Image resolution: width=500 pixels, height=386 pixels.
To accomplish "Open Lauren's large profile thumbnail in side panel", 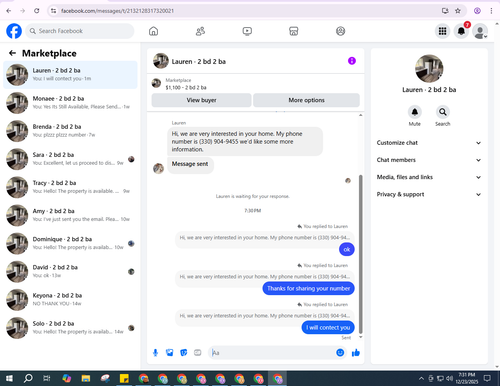I will point(429,68).
